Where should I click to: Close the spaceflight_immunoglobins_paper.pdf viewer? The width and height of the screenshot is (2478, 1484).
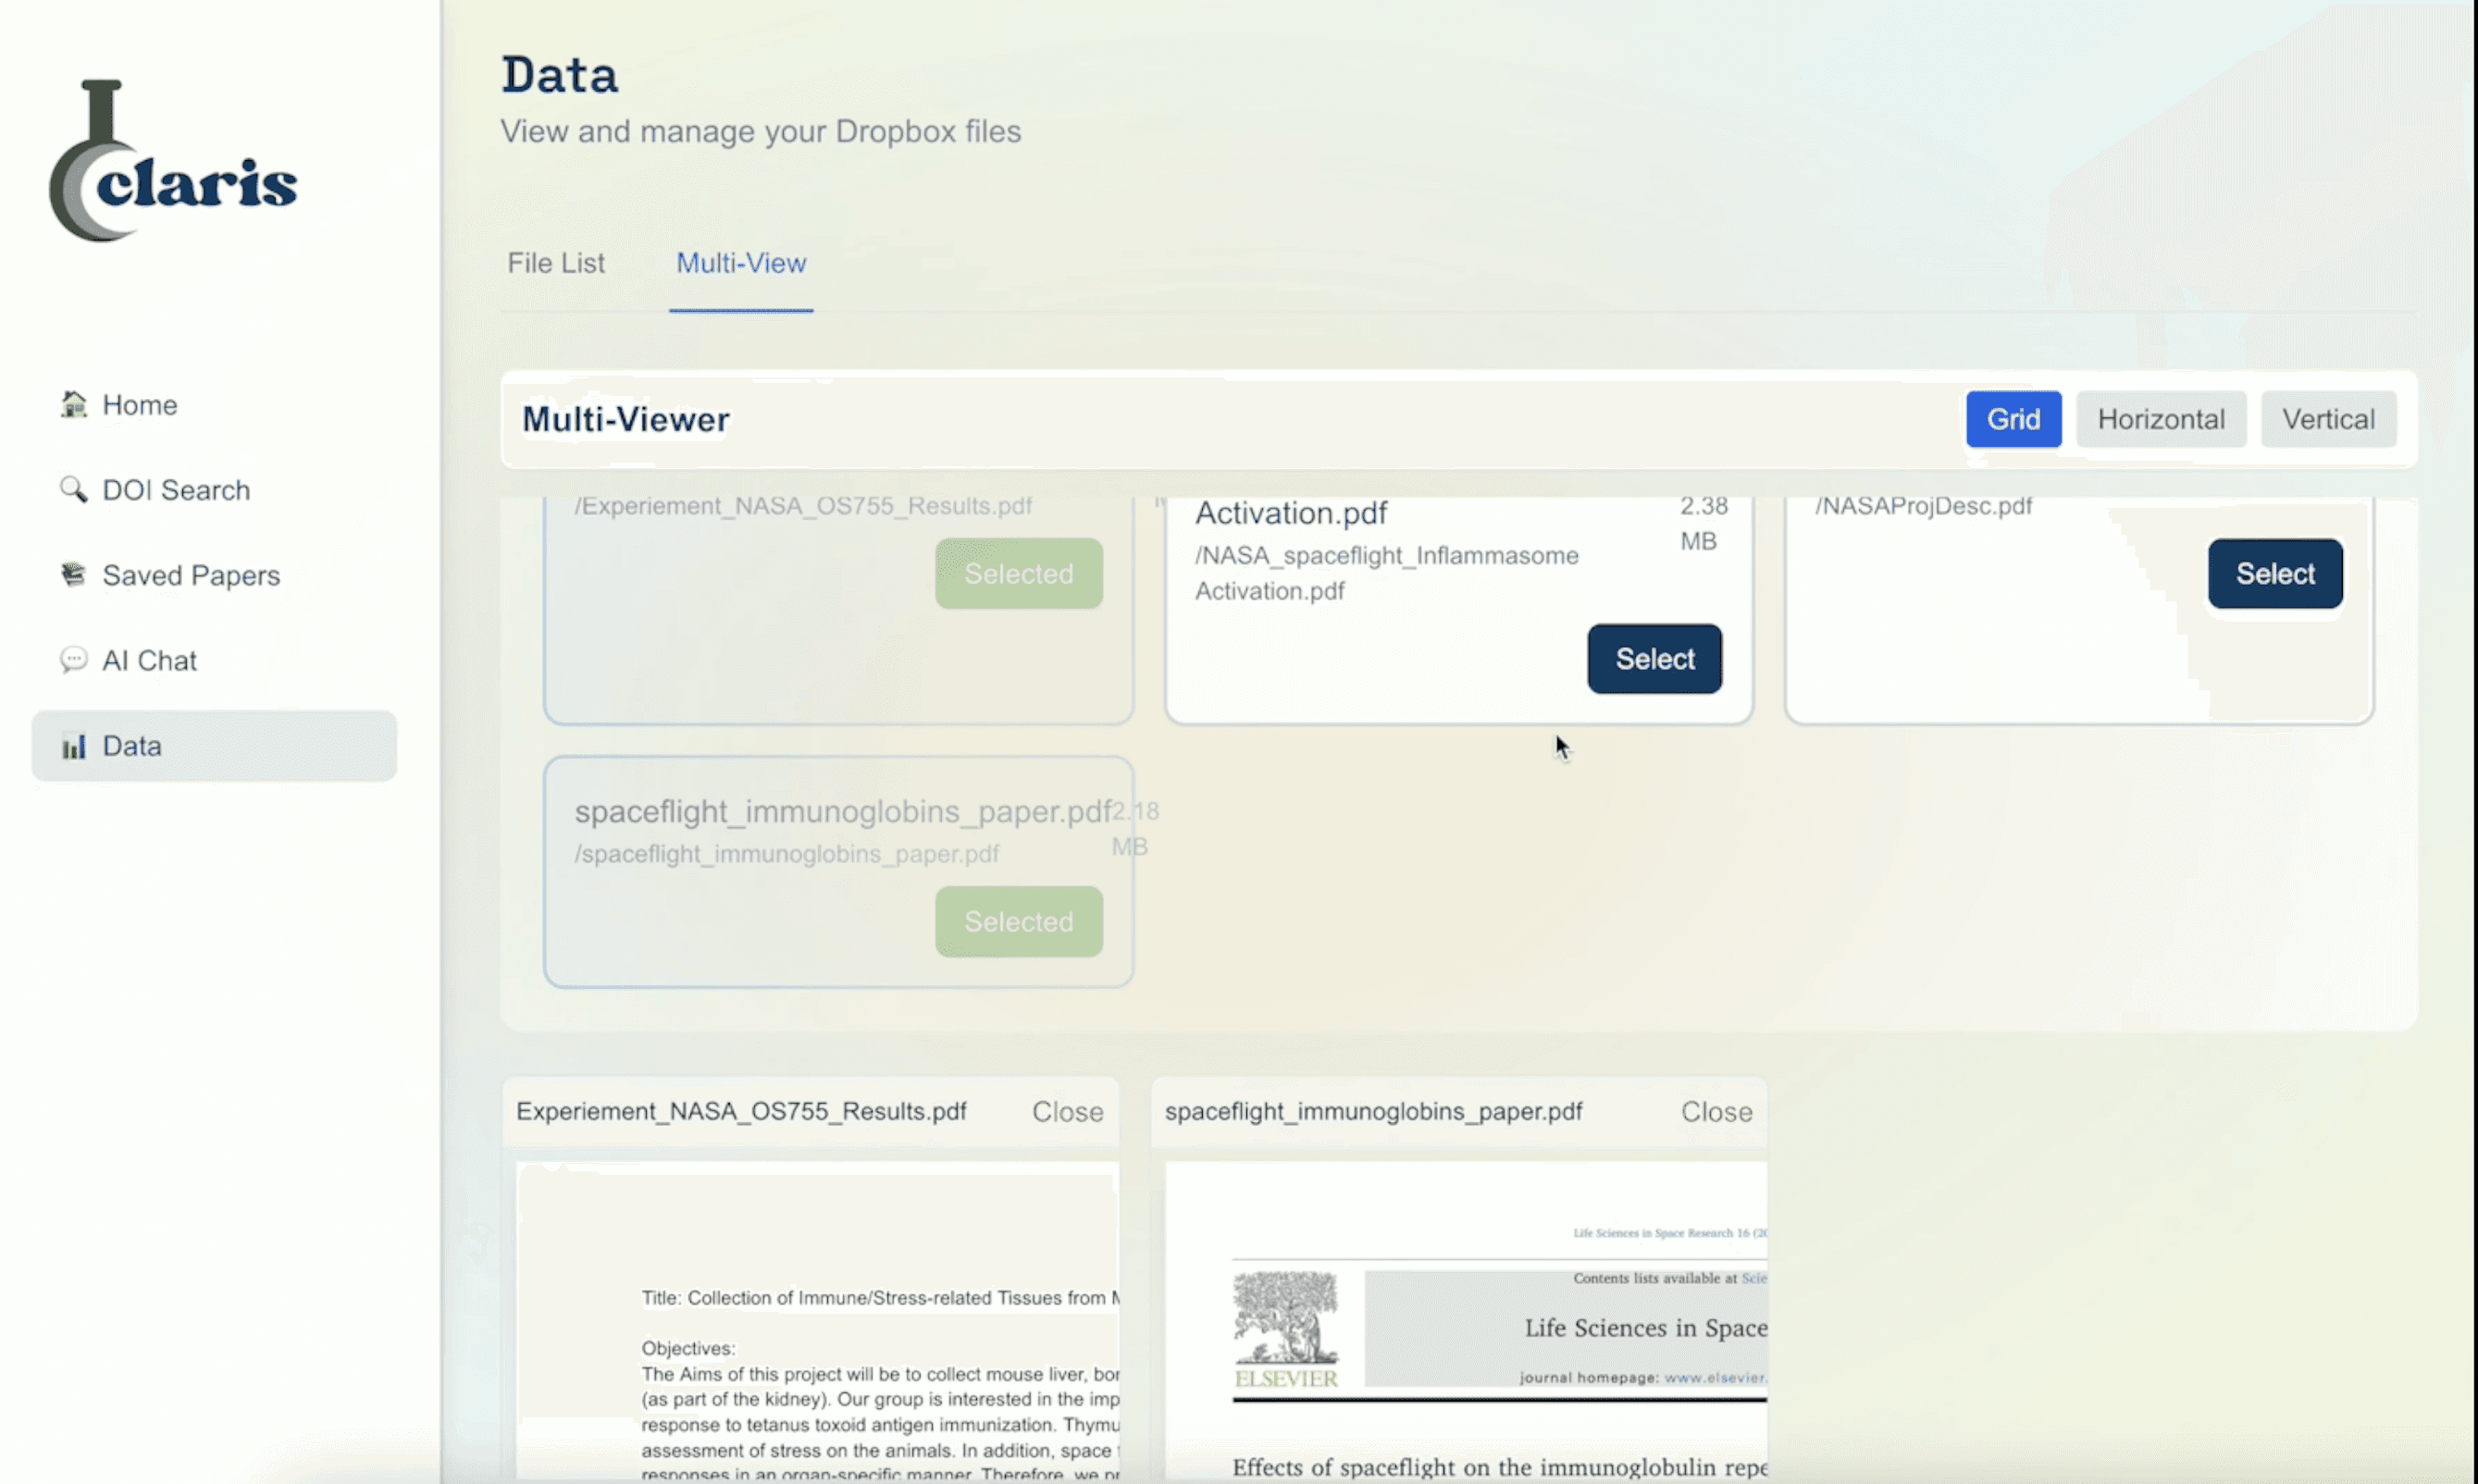(x=1716, y=1111)
